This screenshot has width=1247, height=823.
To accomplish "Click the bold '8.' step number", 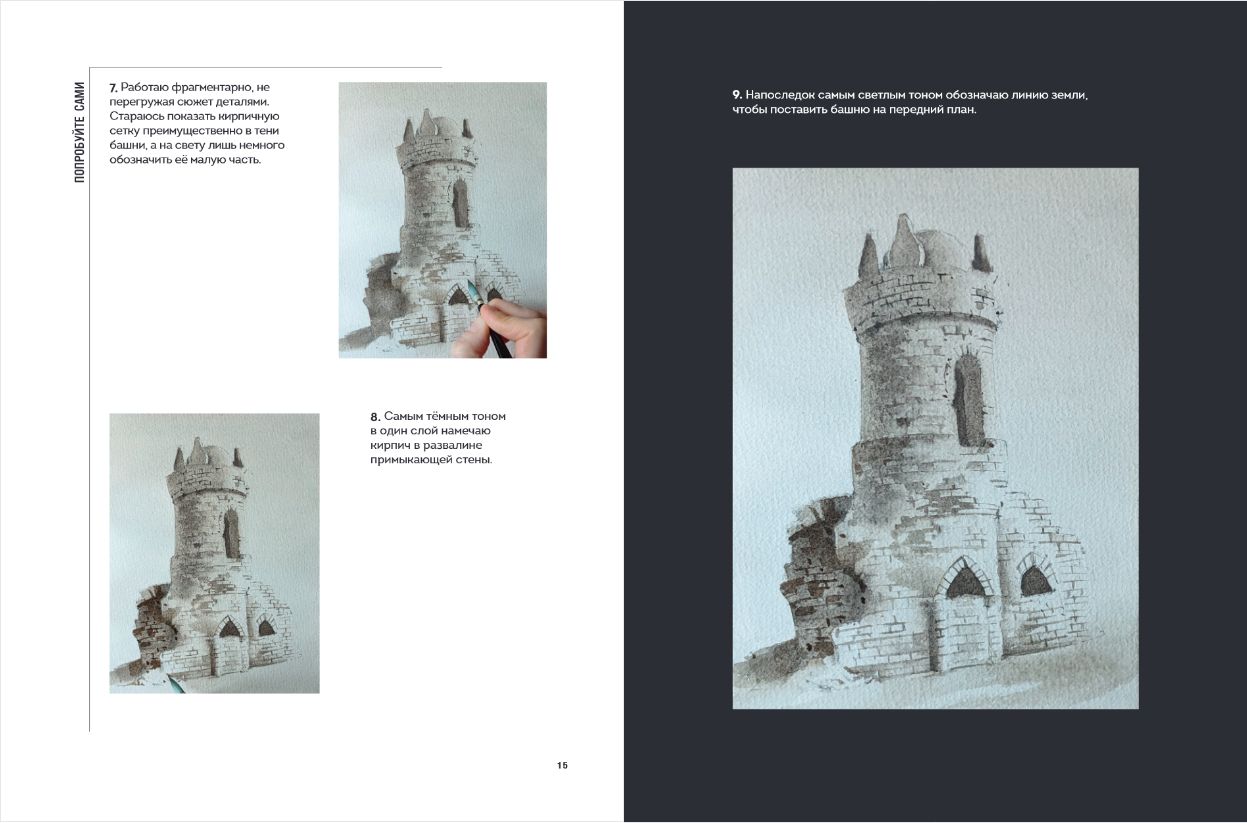I will point(375,417).
